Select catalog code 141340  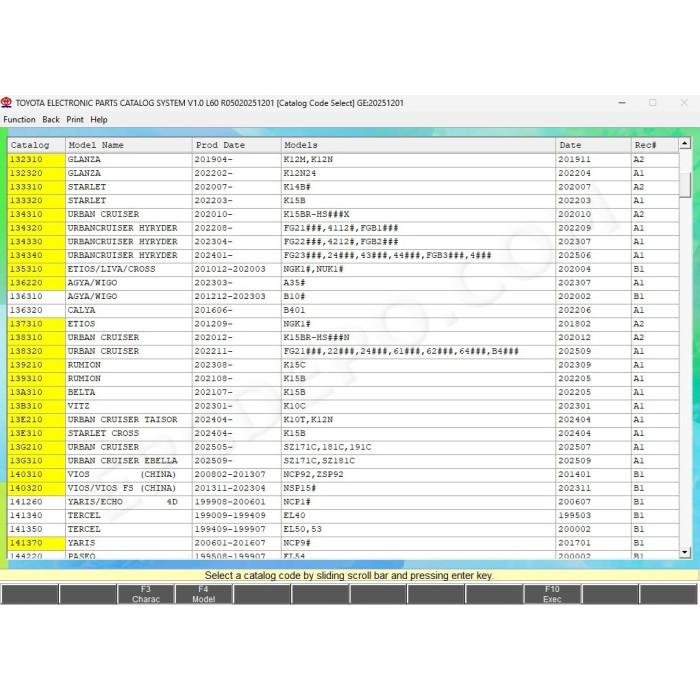pyautogui.click(x=36, y=515)
